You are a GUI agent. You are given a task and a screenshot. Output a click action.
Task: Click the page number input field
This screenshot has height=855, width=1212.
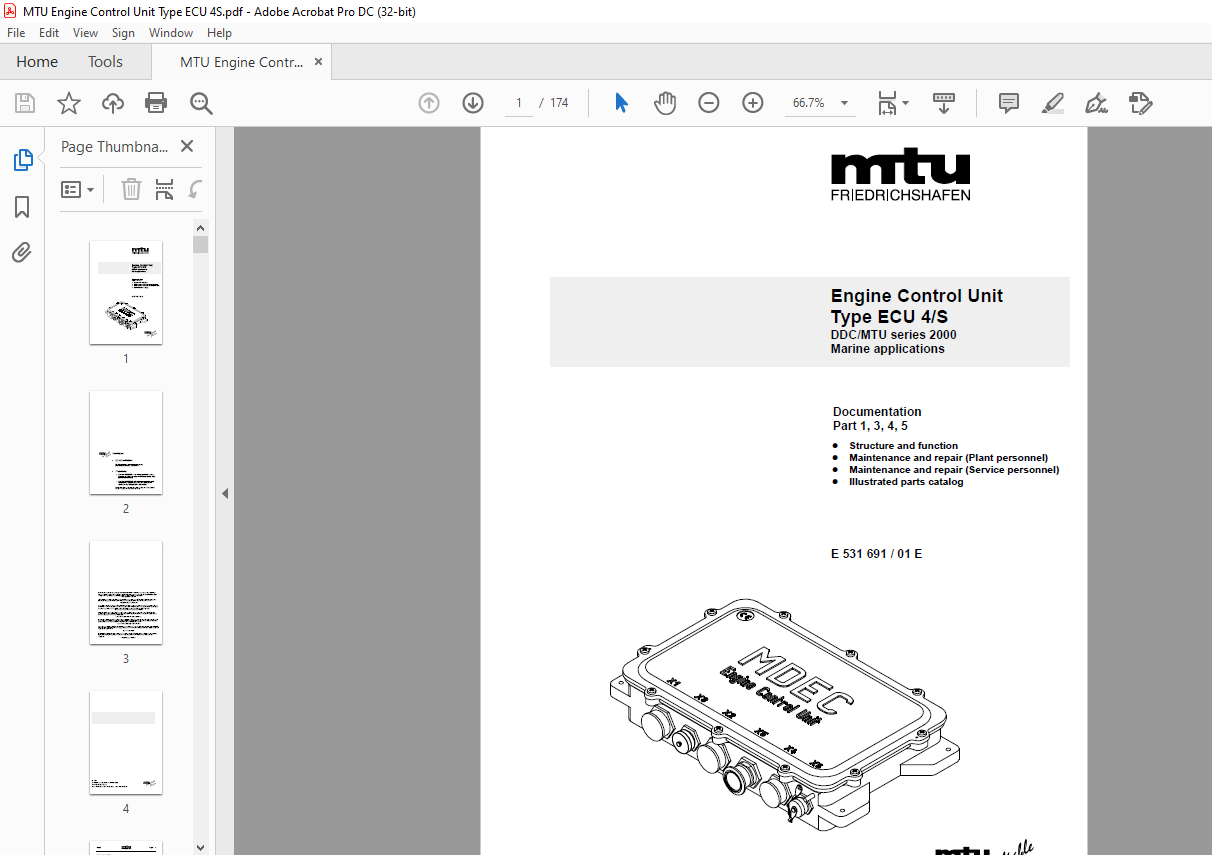point(518,103)
